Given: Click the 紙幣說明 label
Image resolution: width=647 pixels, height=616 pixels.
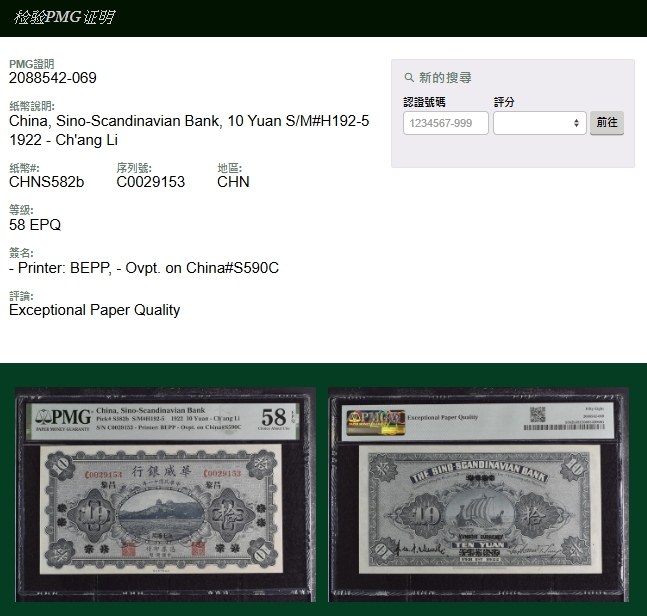Looking at the screenshot, I should 32,106.
